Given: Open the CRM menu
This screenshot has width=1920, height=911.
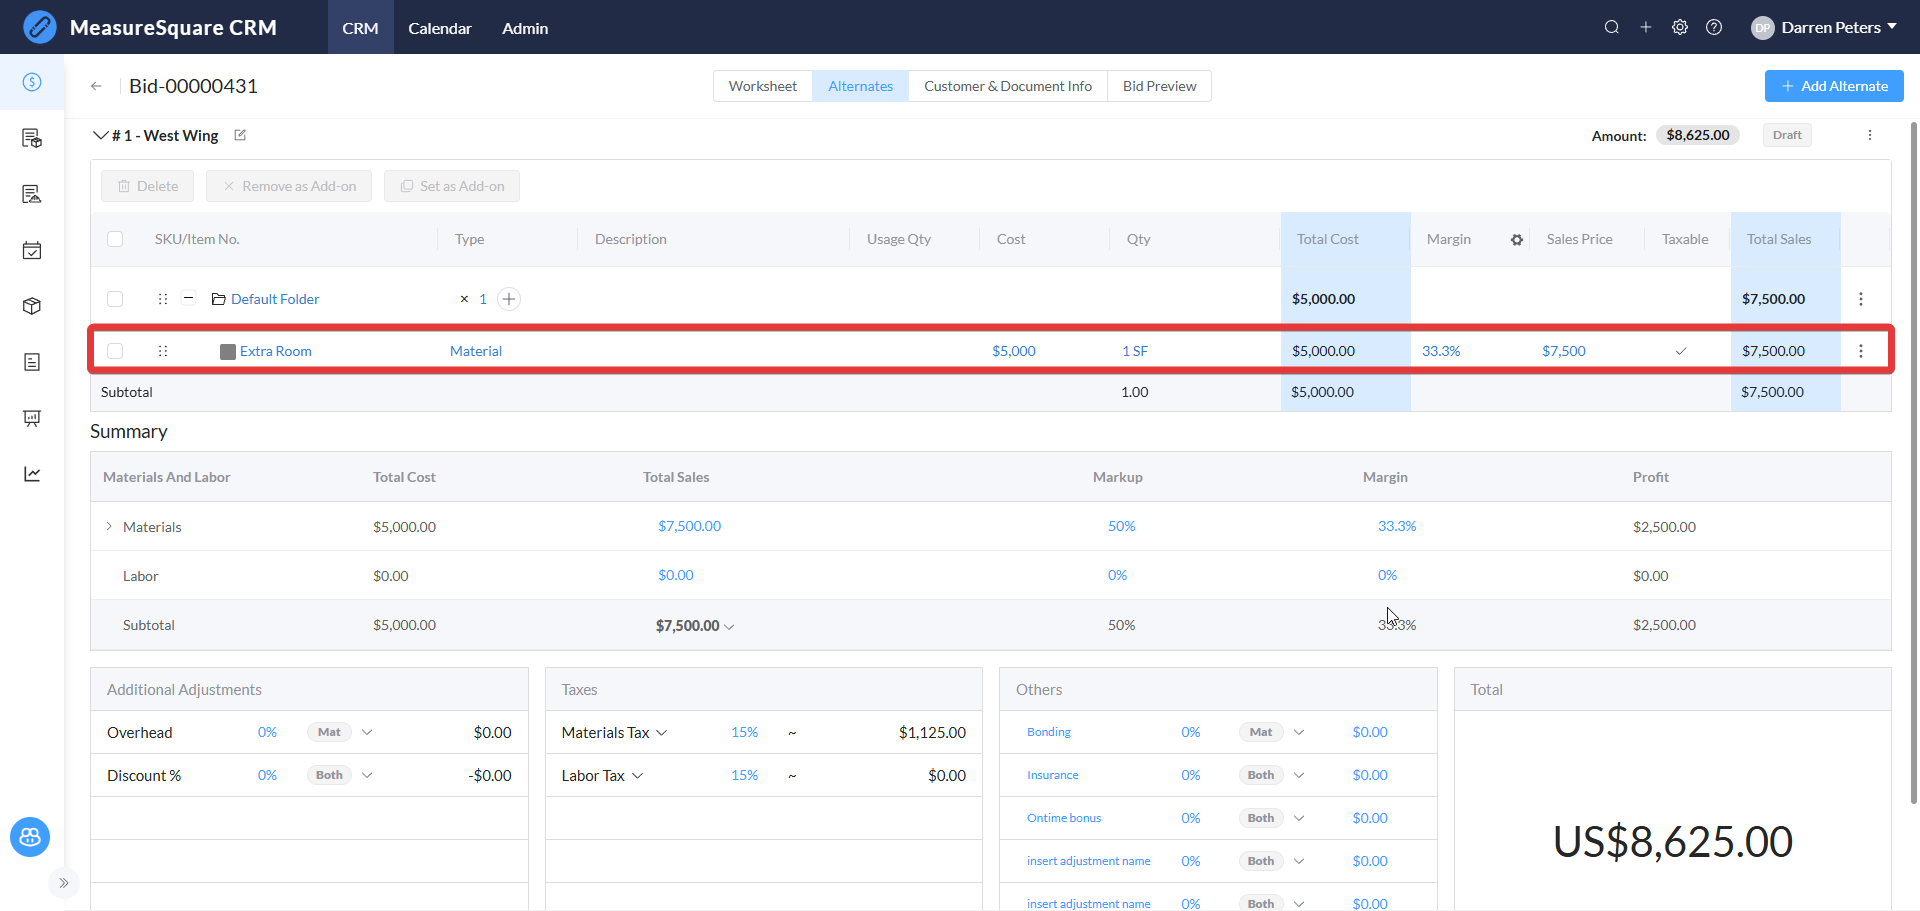Looking at the screenshot, I should (360, 27).
